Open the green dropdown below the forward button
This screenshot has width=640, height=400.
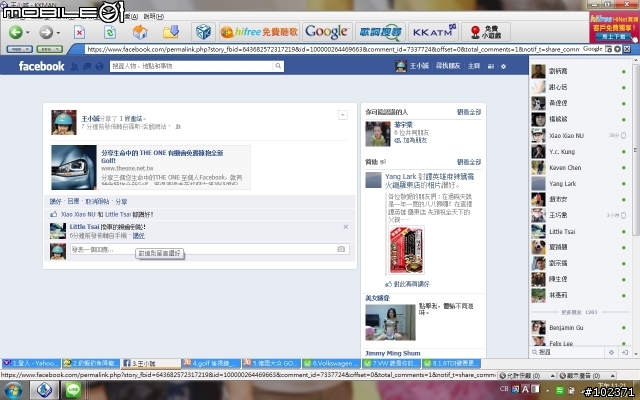[49, 49]
